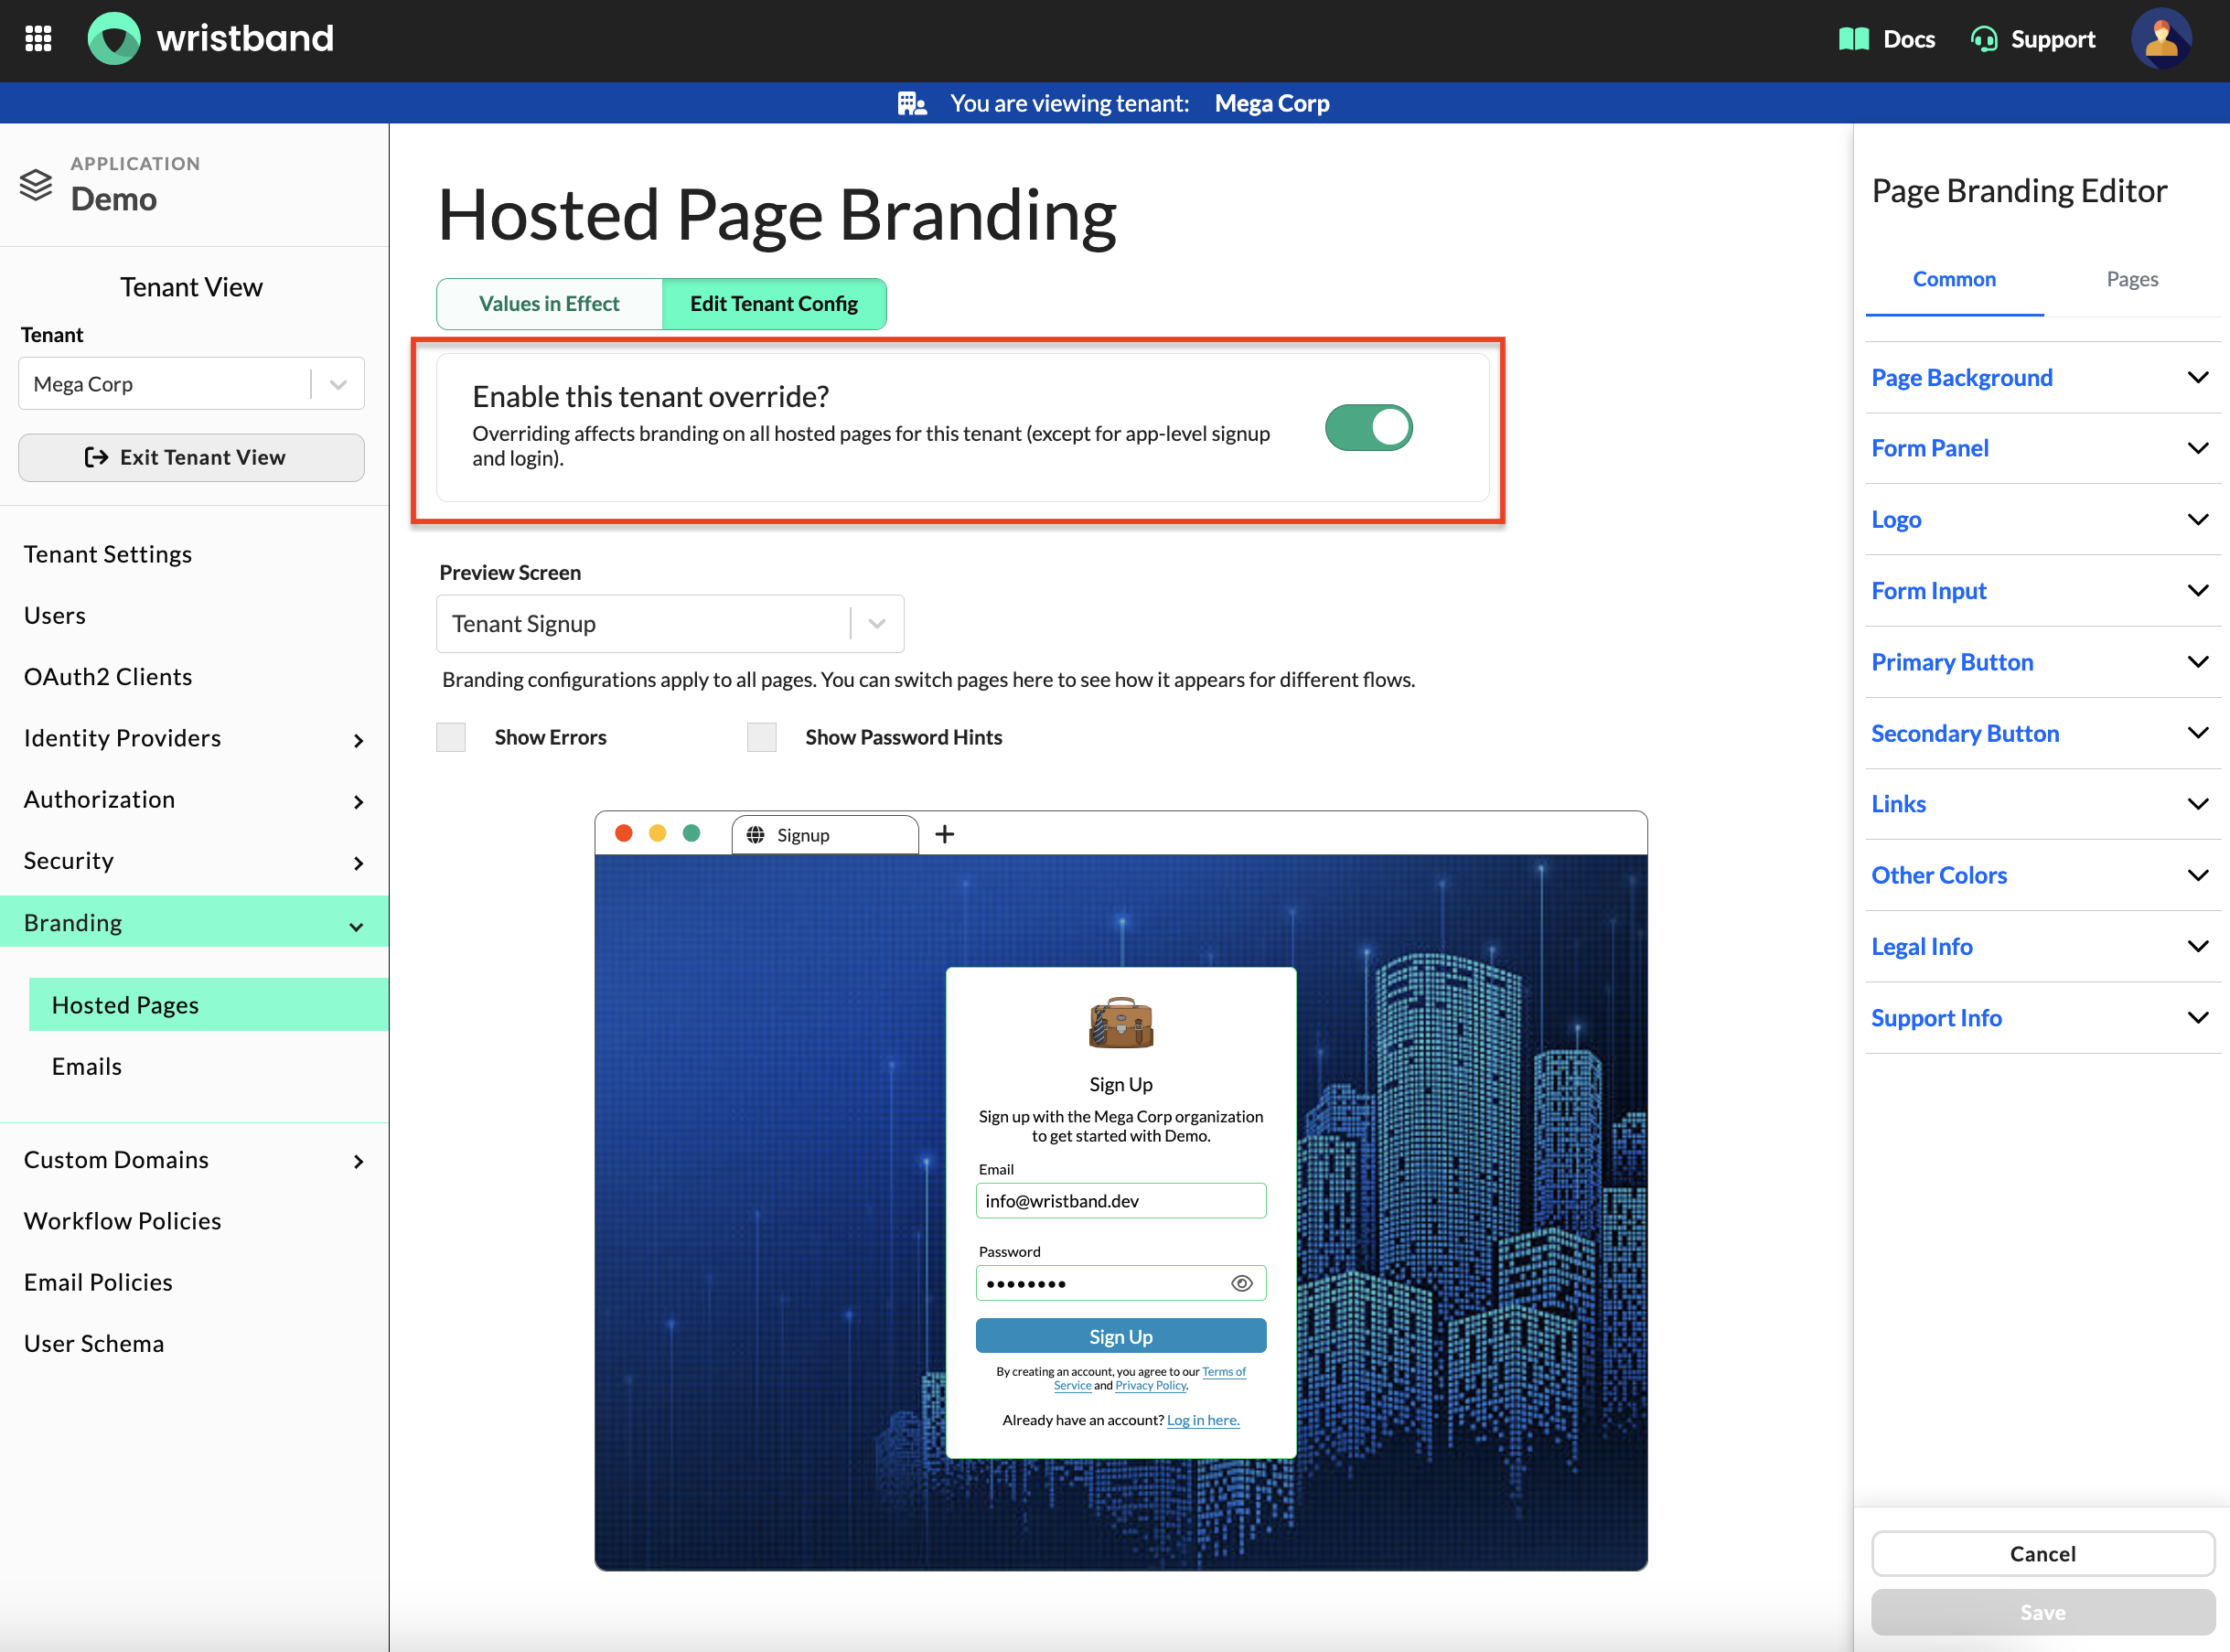Click the tenant building icon in banner
Viewport: 2230px width, 1652px height.
911,103
